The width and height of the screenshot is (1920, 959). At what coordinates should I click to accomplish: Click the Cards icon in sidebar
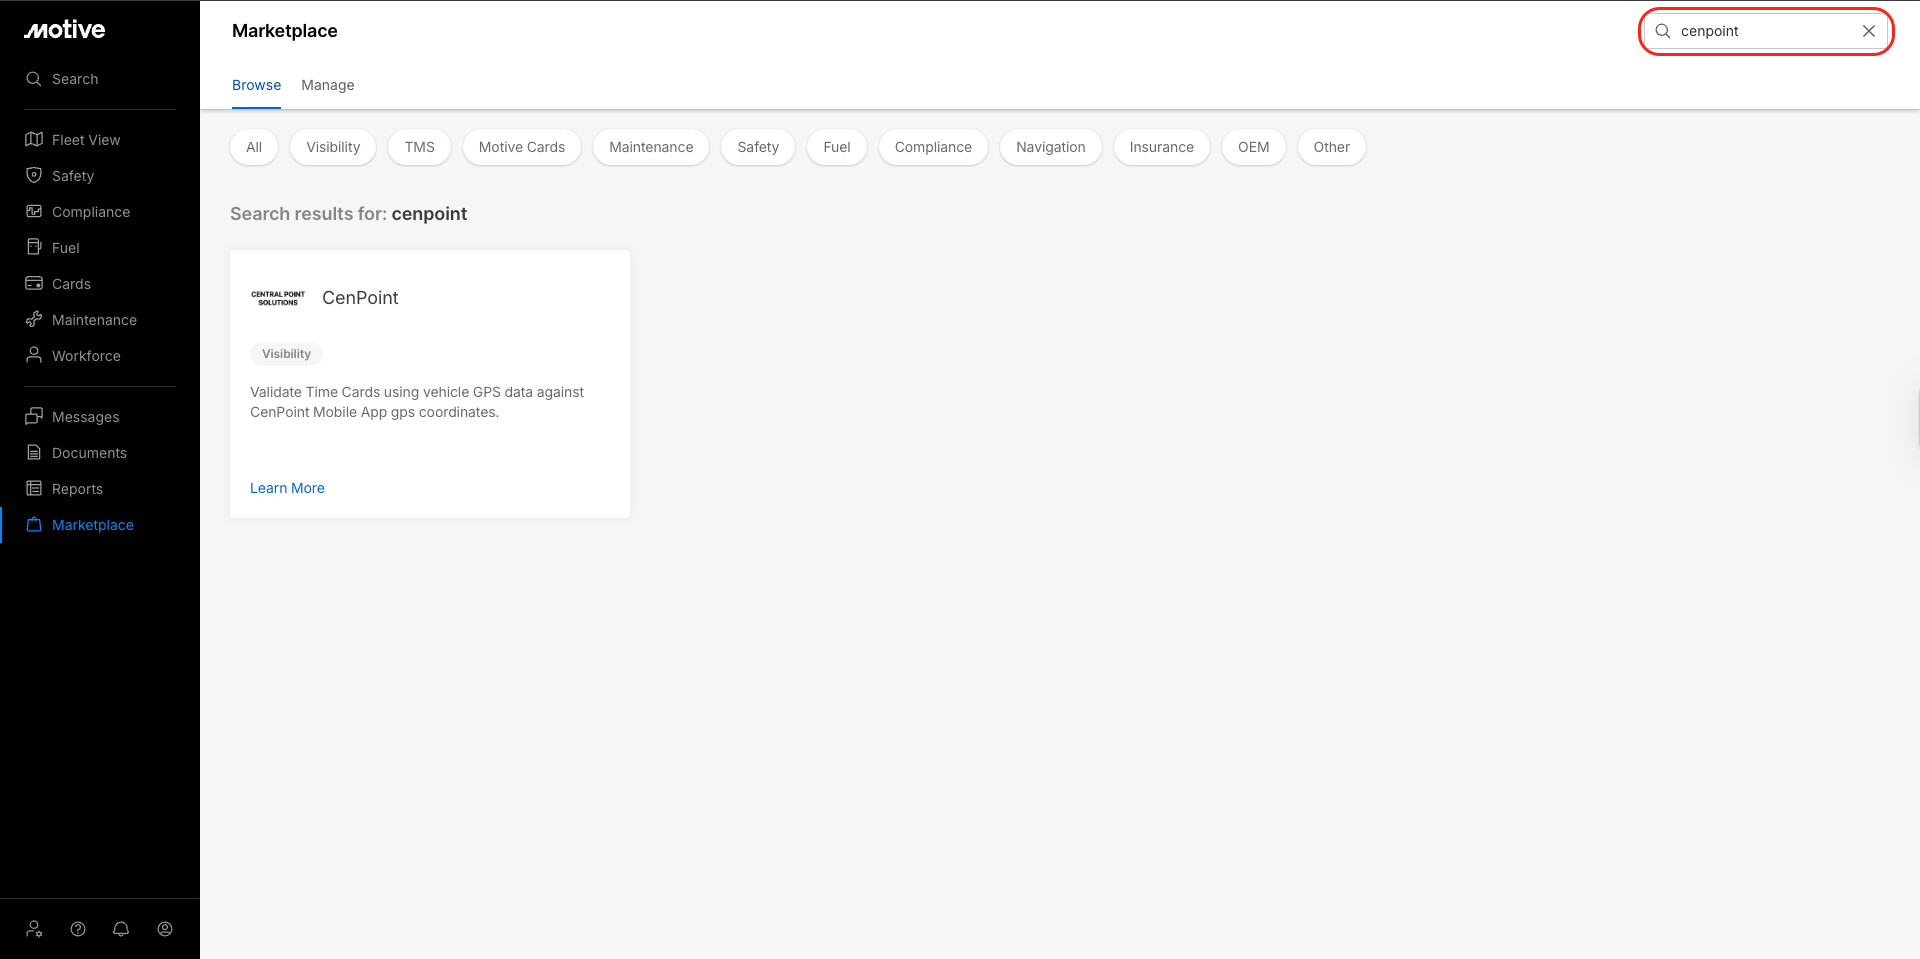34,284
